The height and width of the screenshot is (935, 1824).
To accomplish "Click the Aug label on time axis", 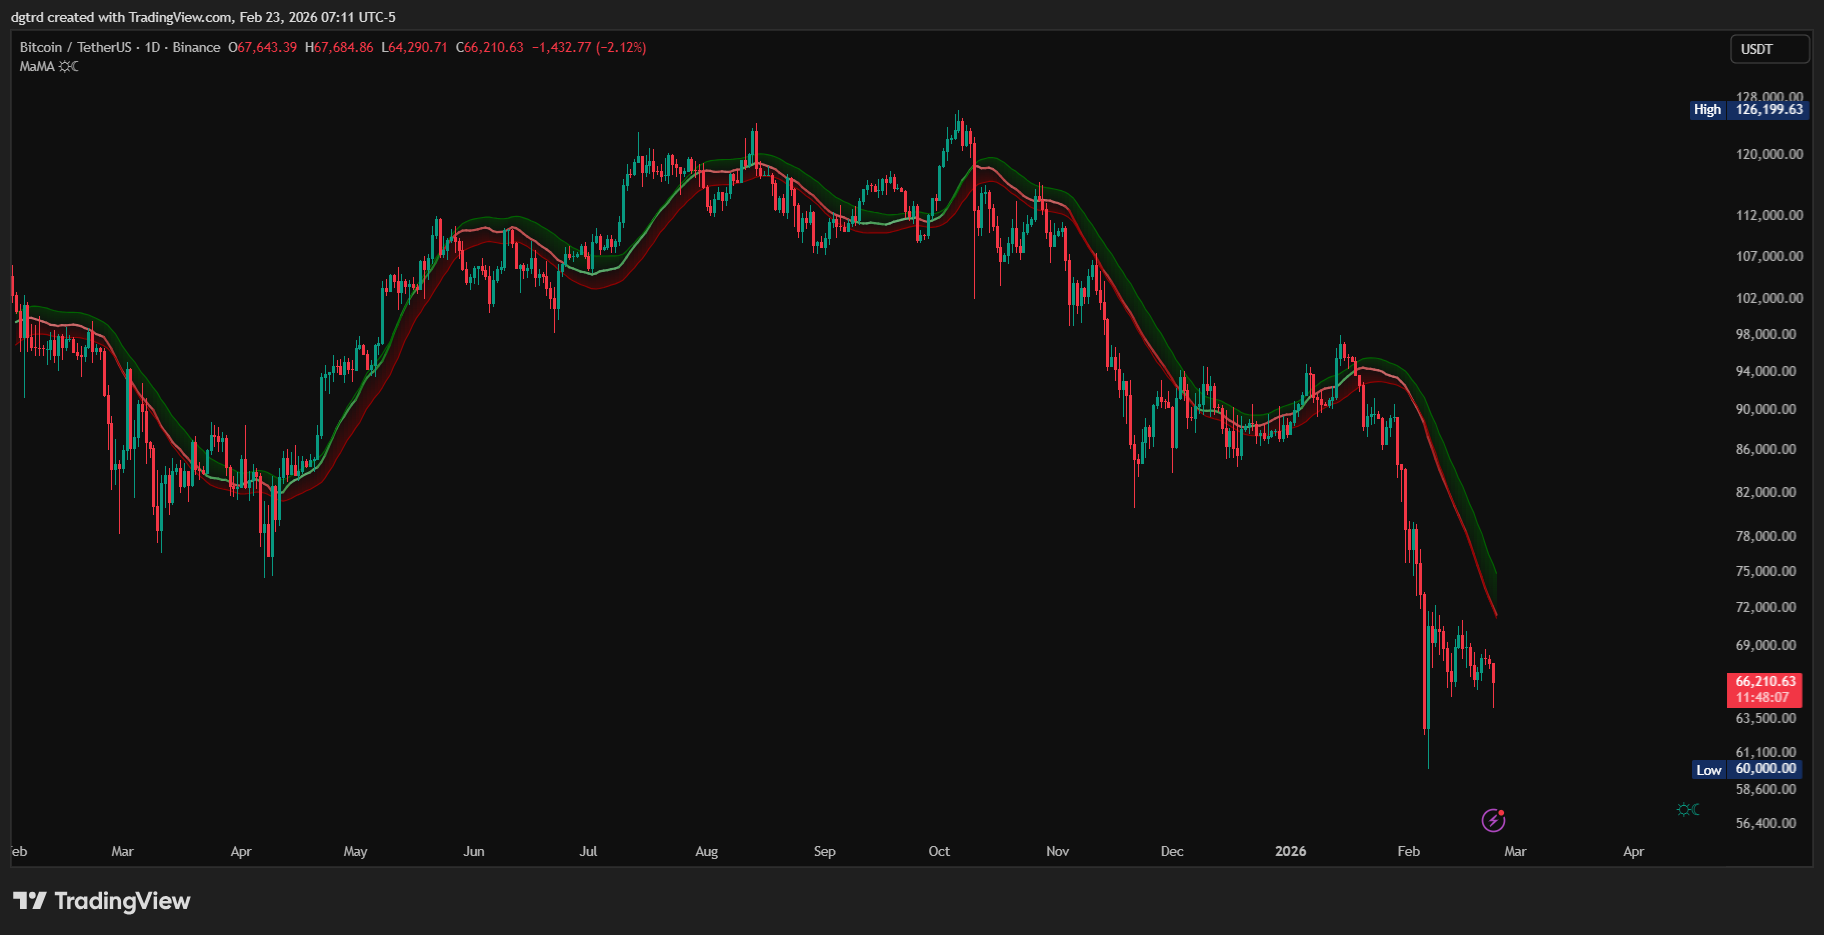I will pyautogui.click(x=707, y=851).
